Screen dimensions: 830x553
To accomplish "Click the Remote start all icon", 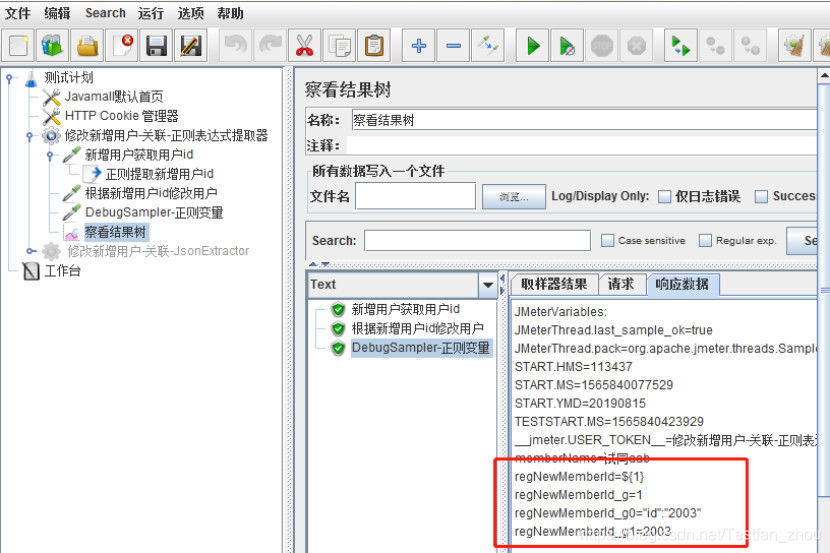I will click(x=681, y=46).
